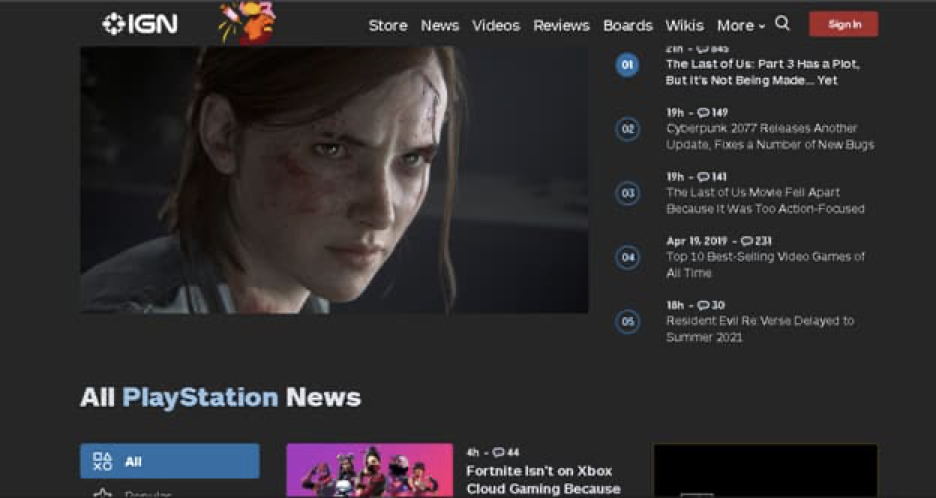The width and height of the screenshot is (936, 498).
Task: Open comments bubble showing 149
Action: click(x=713, y=112)
